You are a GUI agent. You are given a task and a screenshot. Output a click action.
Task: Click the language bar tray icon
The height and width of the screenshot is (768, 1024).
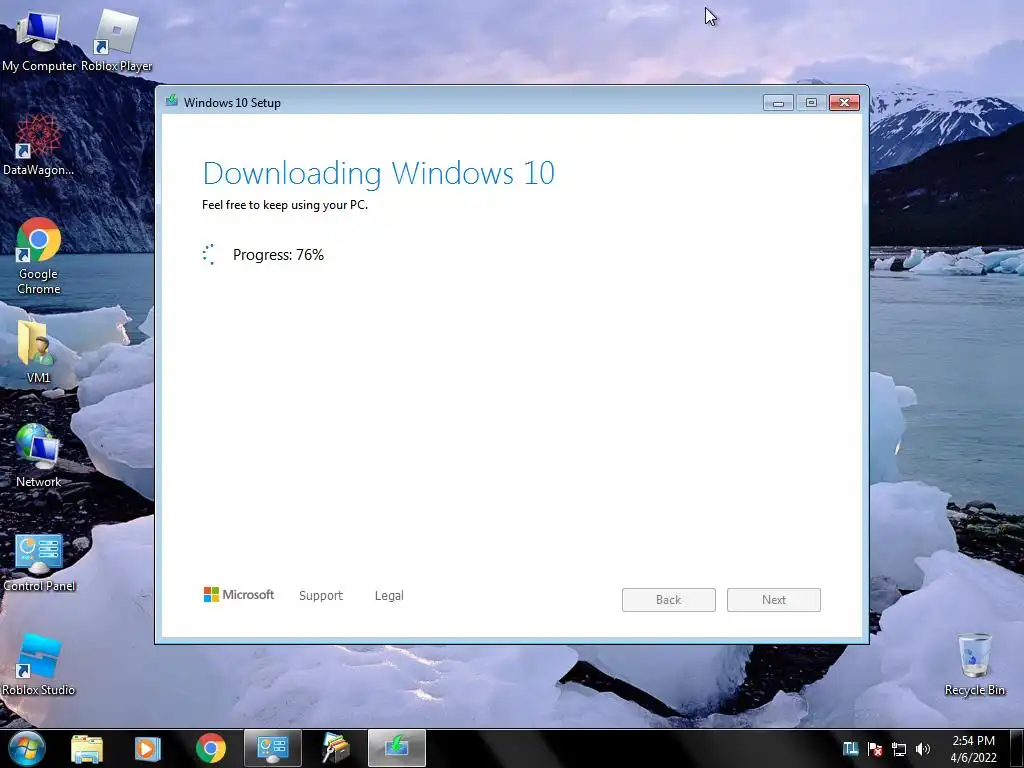click(850, 749)
